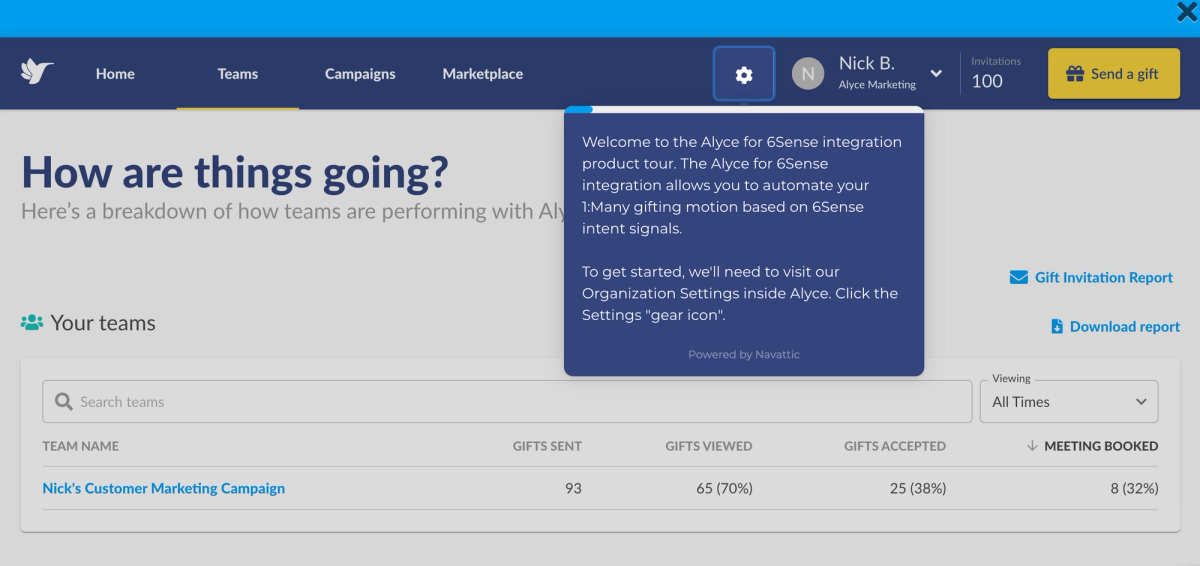Click the Send a gift button
The width and height of the screenshot is (1200, 566).
coord(1114,74)
